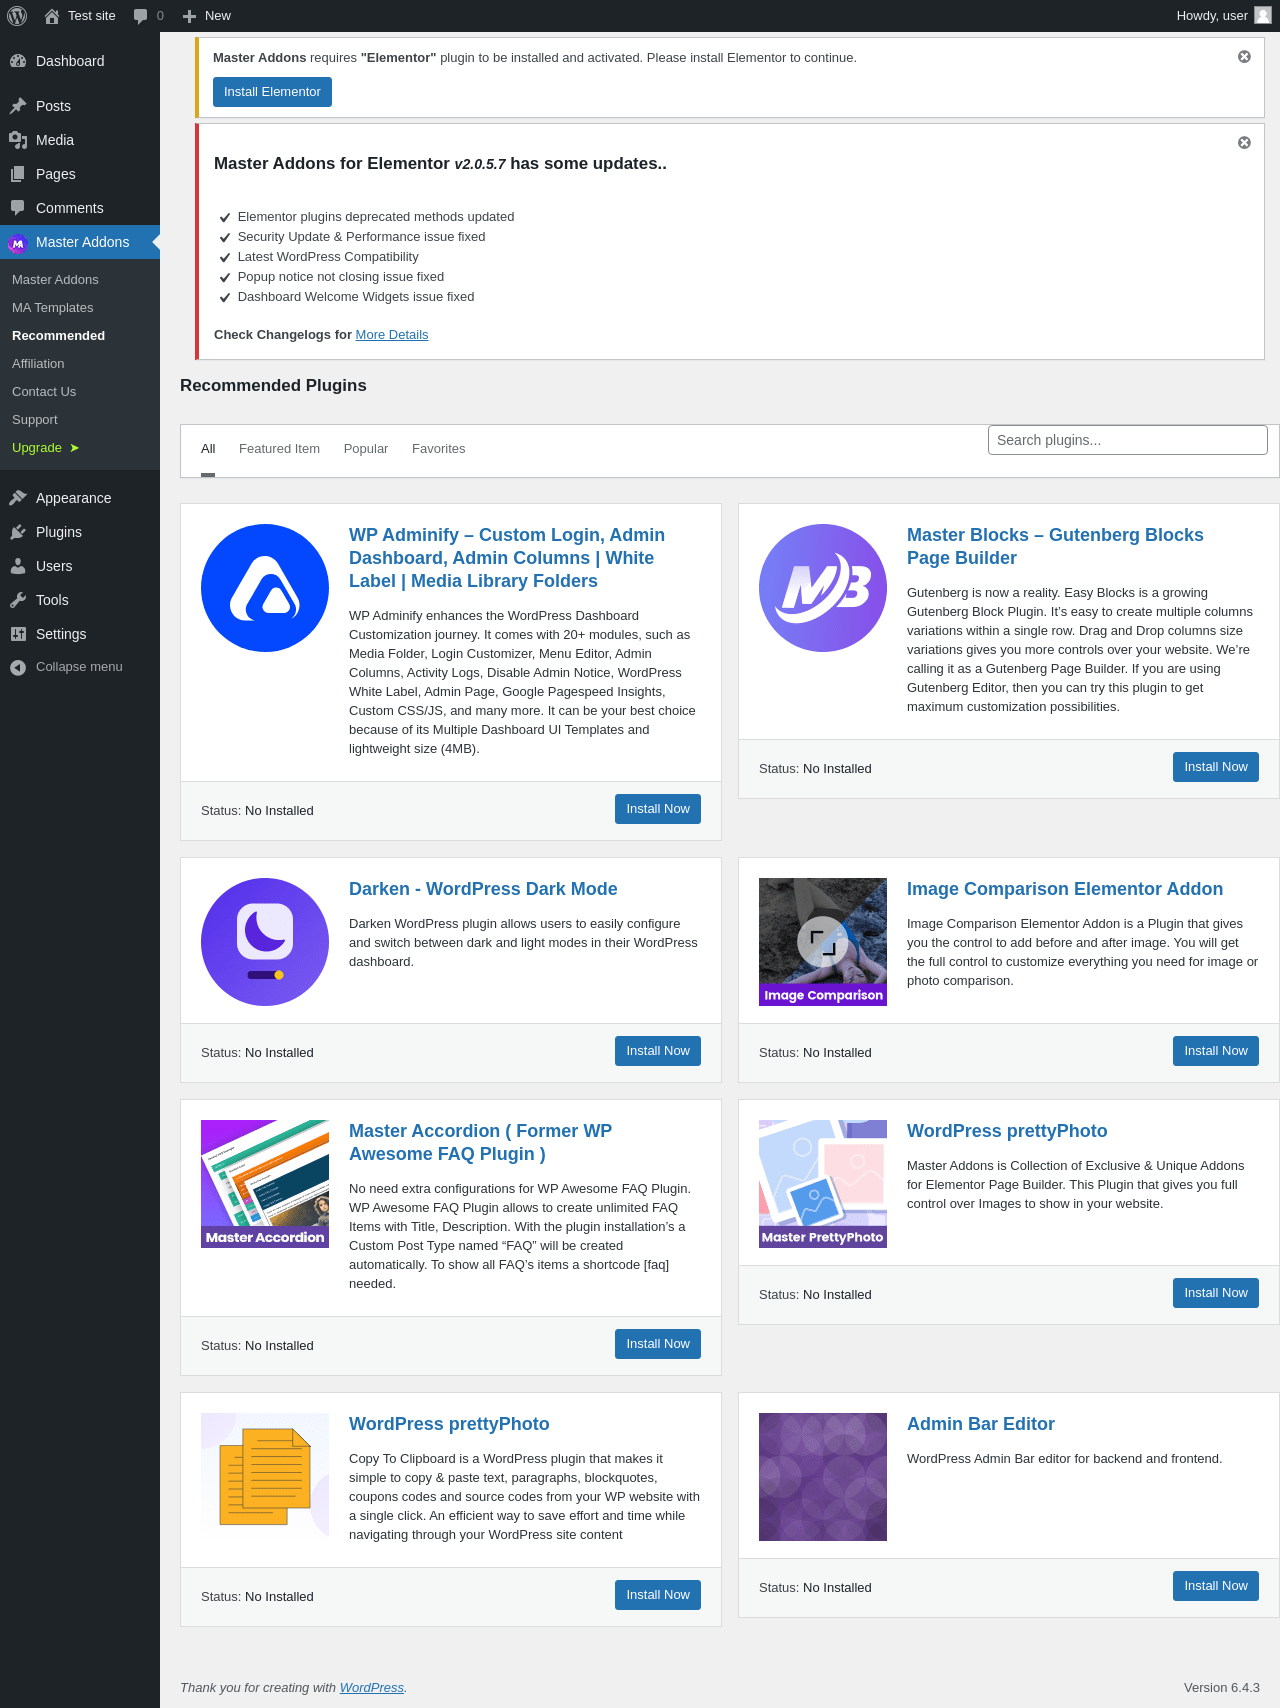1280x1708 pixels.
Task: Click the WP Adminify plugin logo
Action: click(x=265, y=588)
